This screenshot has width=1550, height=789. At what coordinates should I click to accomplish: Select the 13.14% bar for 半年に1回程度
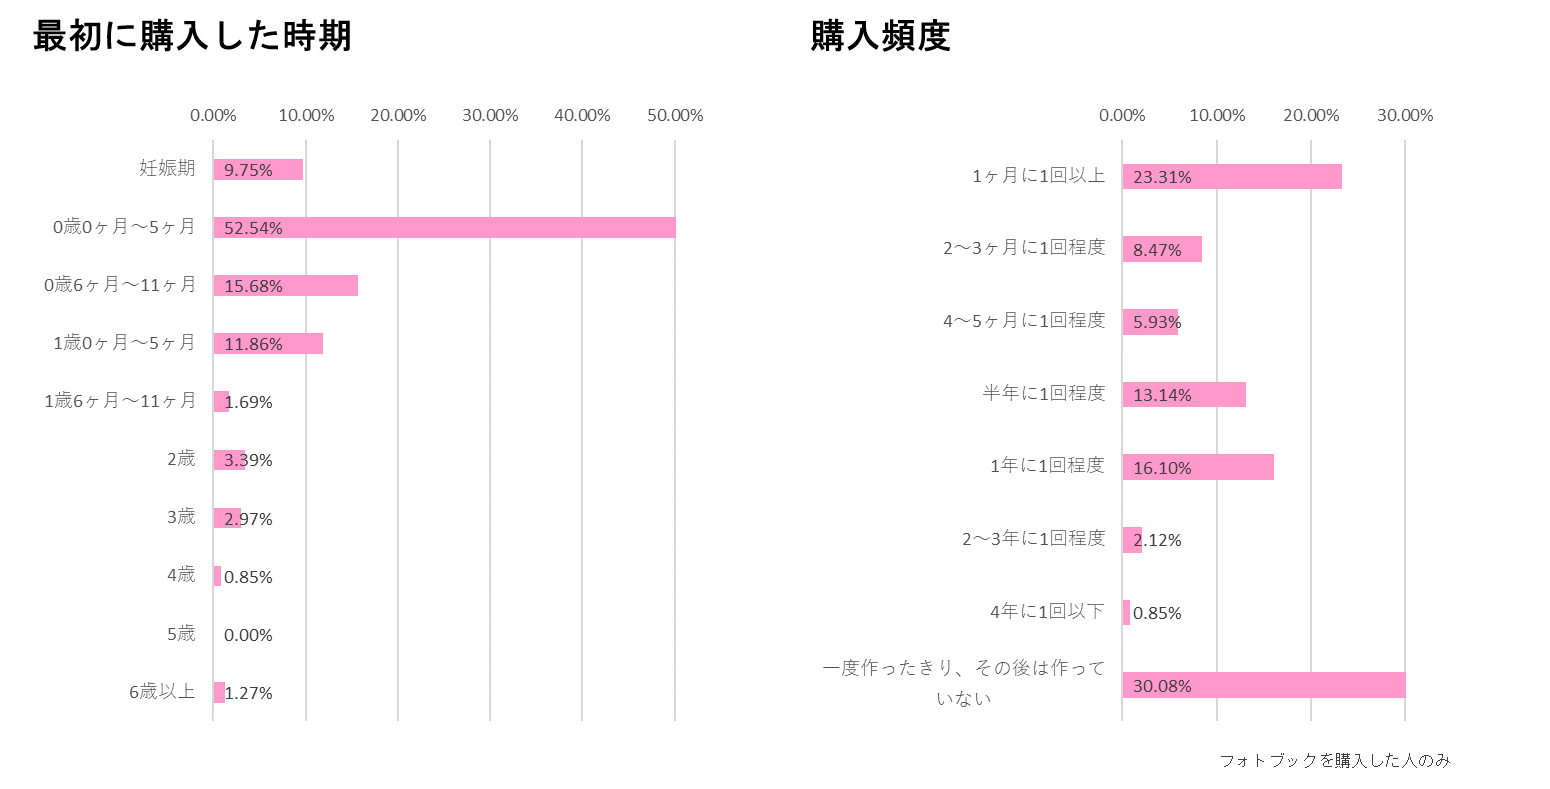pos(1183,394)
